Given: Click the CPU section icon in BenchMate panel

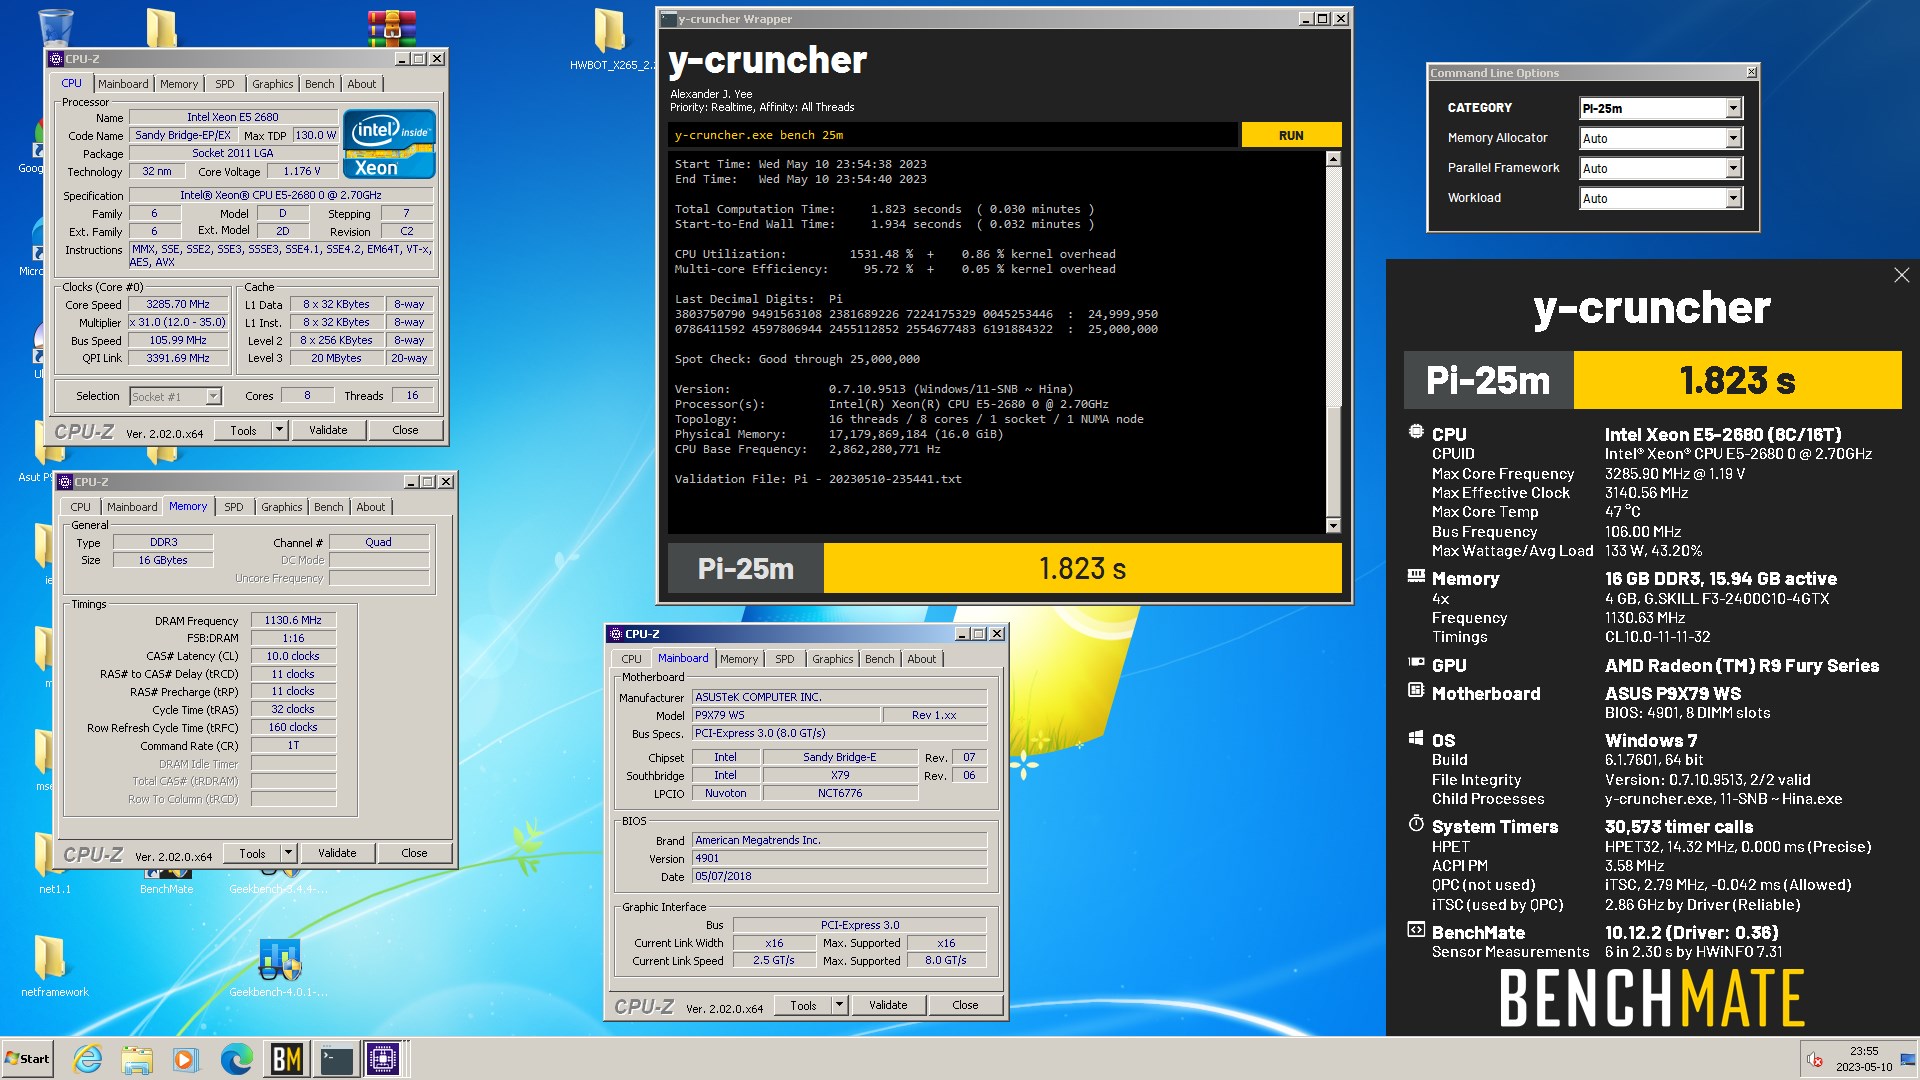Looking at the screenshot, I should [1416, 432].
